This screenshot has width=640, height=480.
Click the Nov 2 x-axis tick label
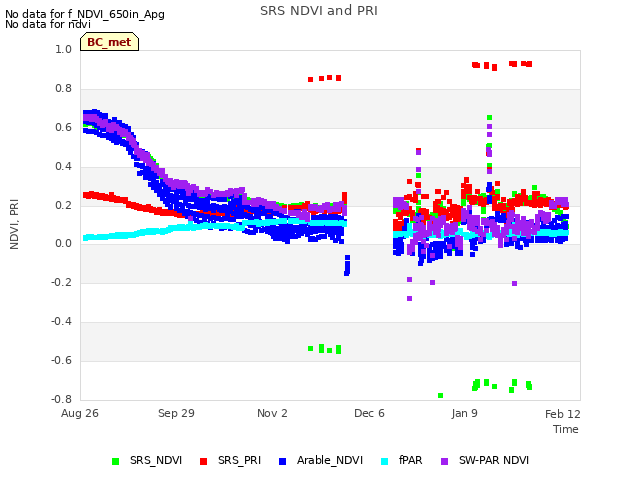coord(272,413)
